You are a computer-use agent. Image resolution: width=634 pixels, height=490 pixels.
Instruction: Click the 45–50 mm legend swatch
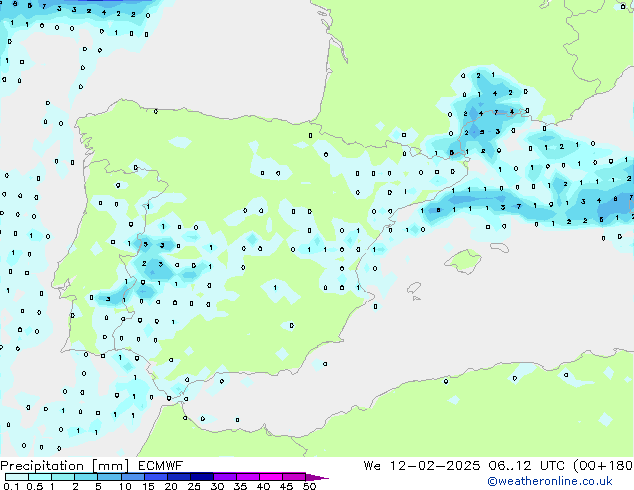coord(294,477)
